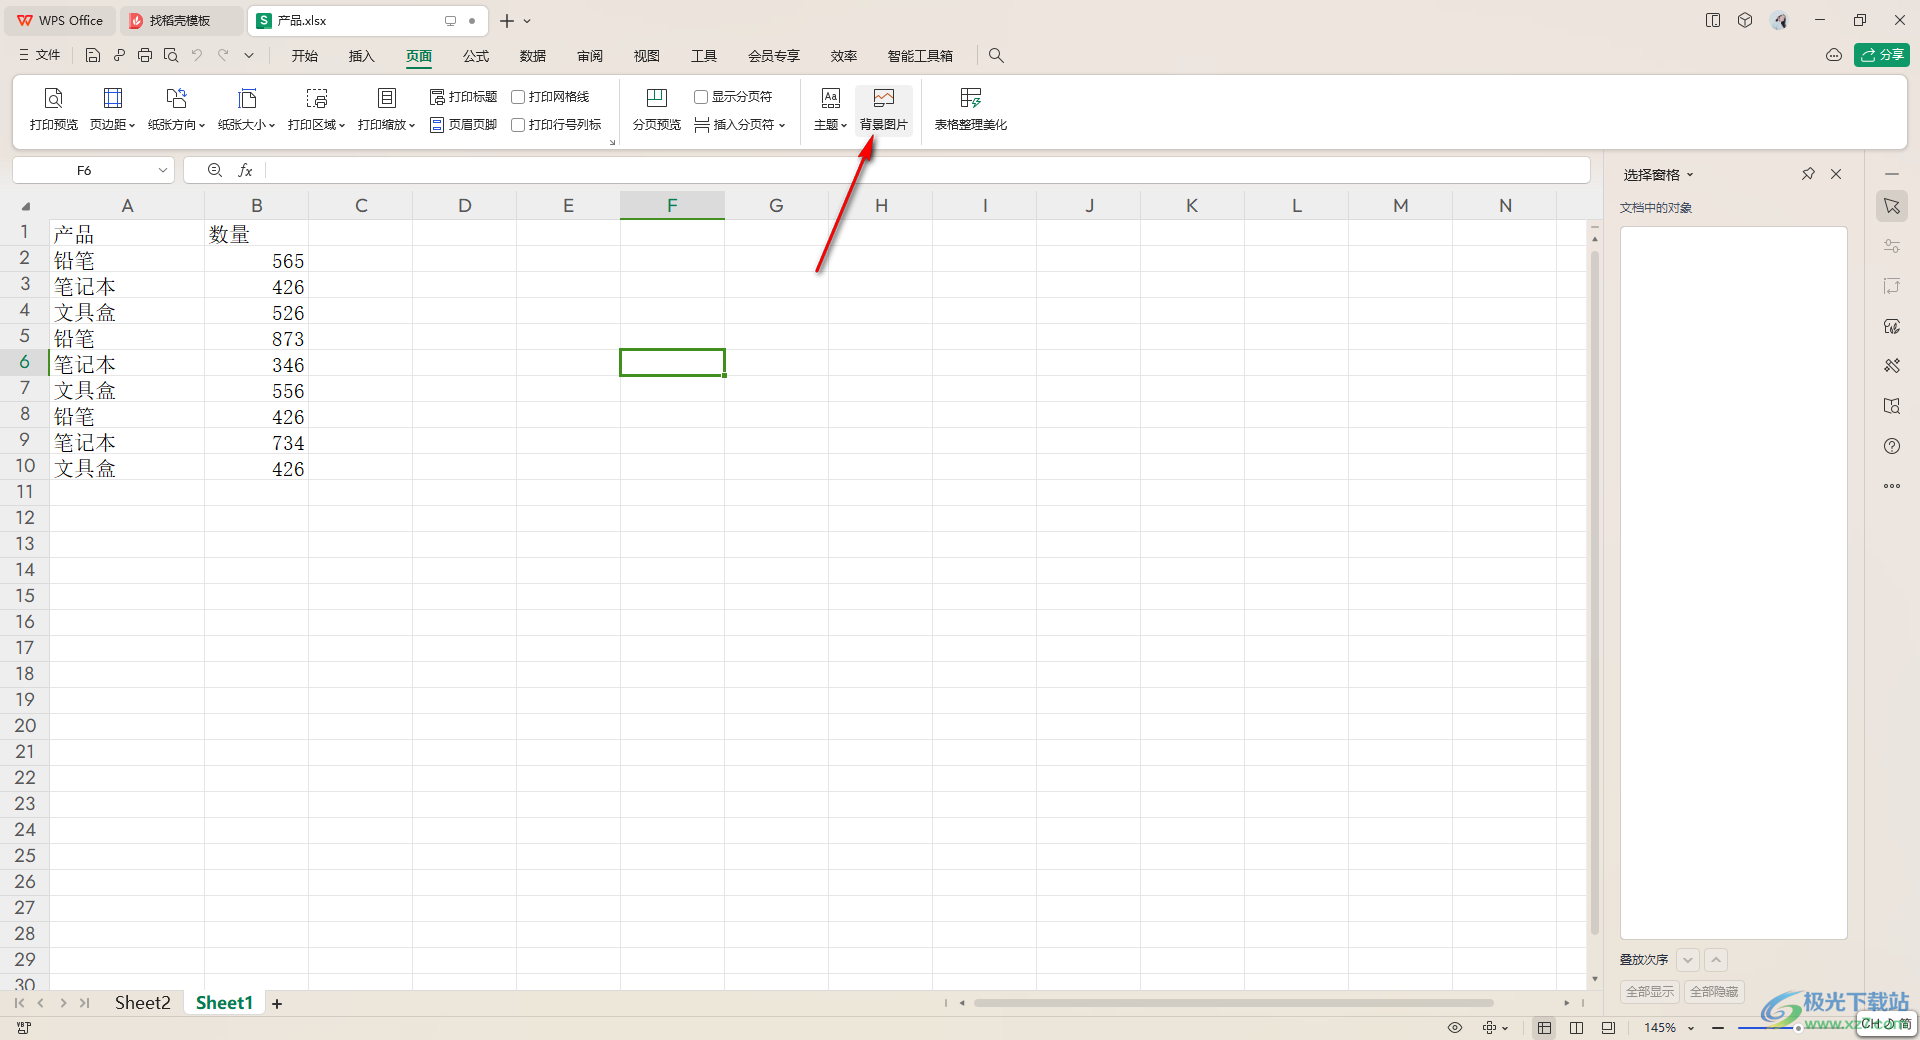
Task: Select the Sheet2 worksheet tab
Action: tap(142, 1003)
